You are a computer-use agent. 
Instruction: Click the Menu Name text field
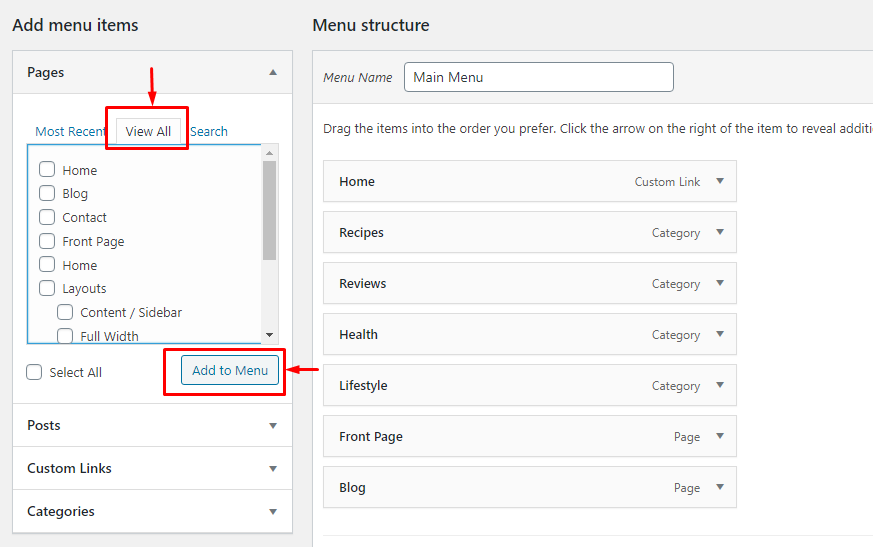tap(538, 77)
